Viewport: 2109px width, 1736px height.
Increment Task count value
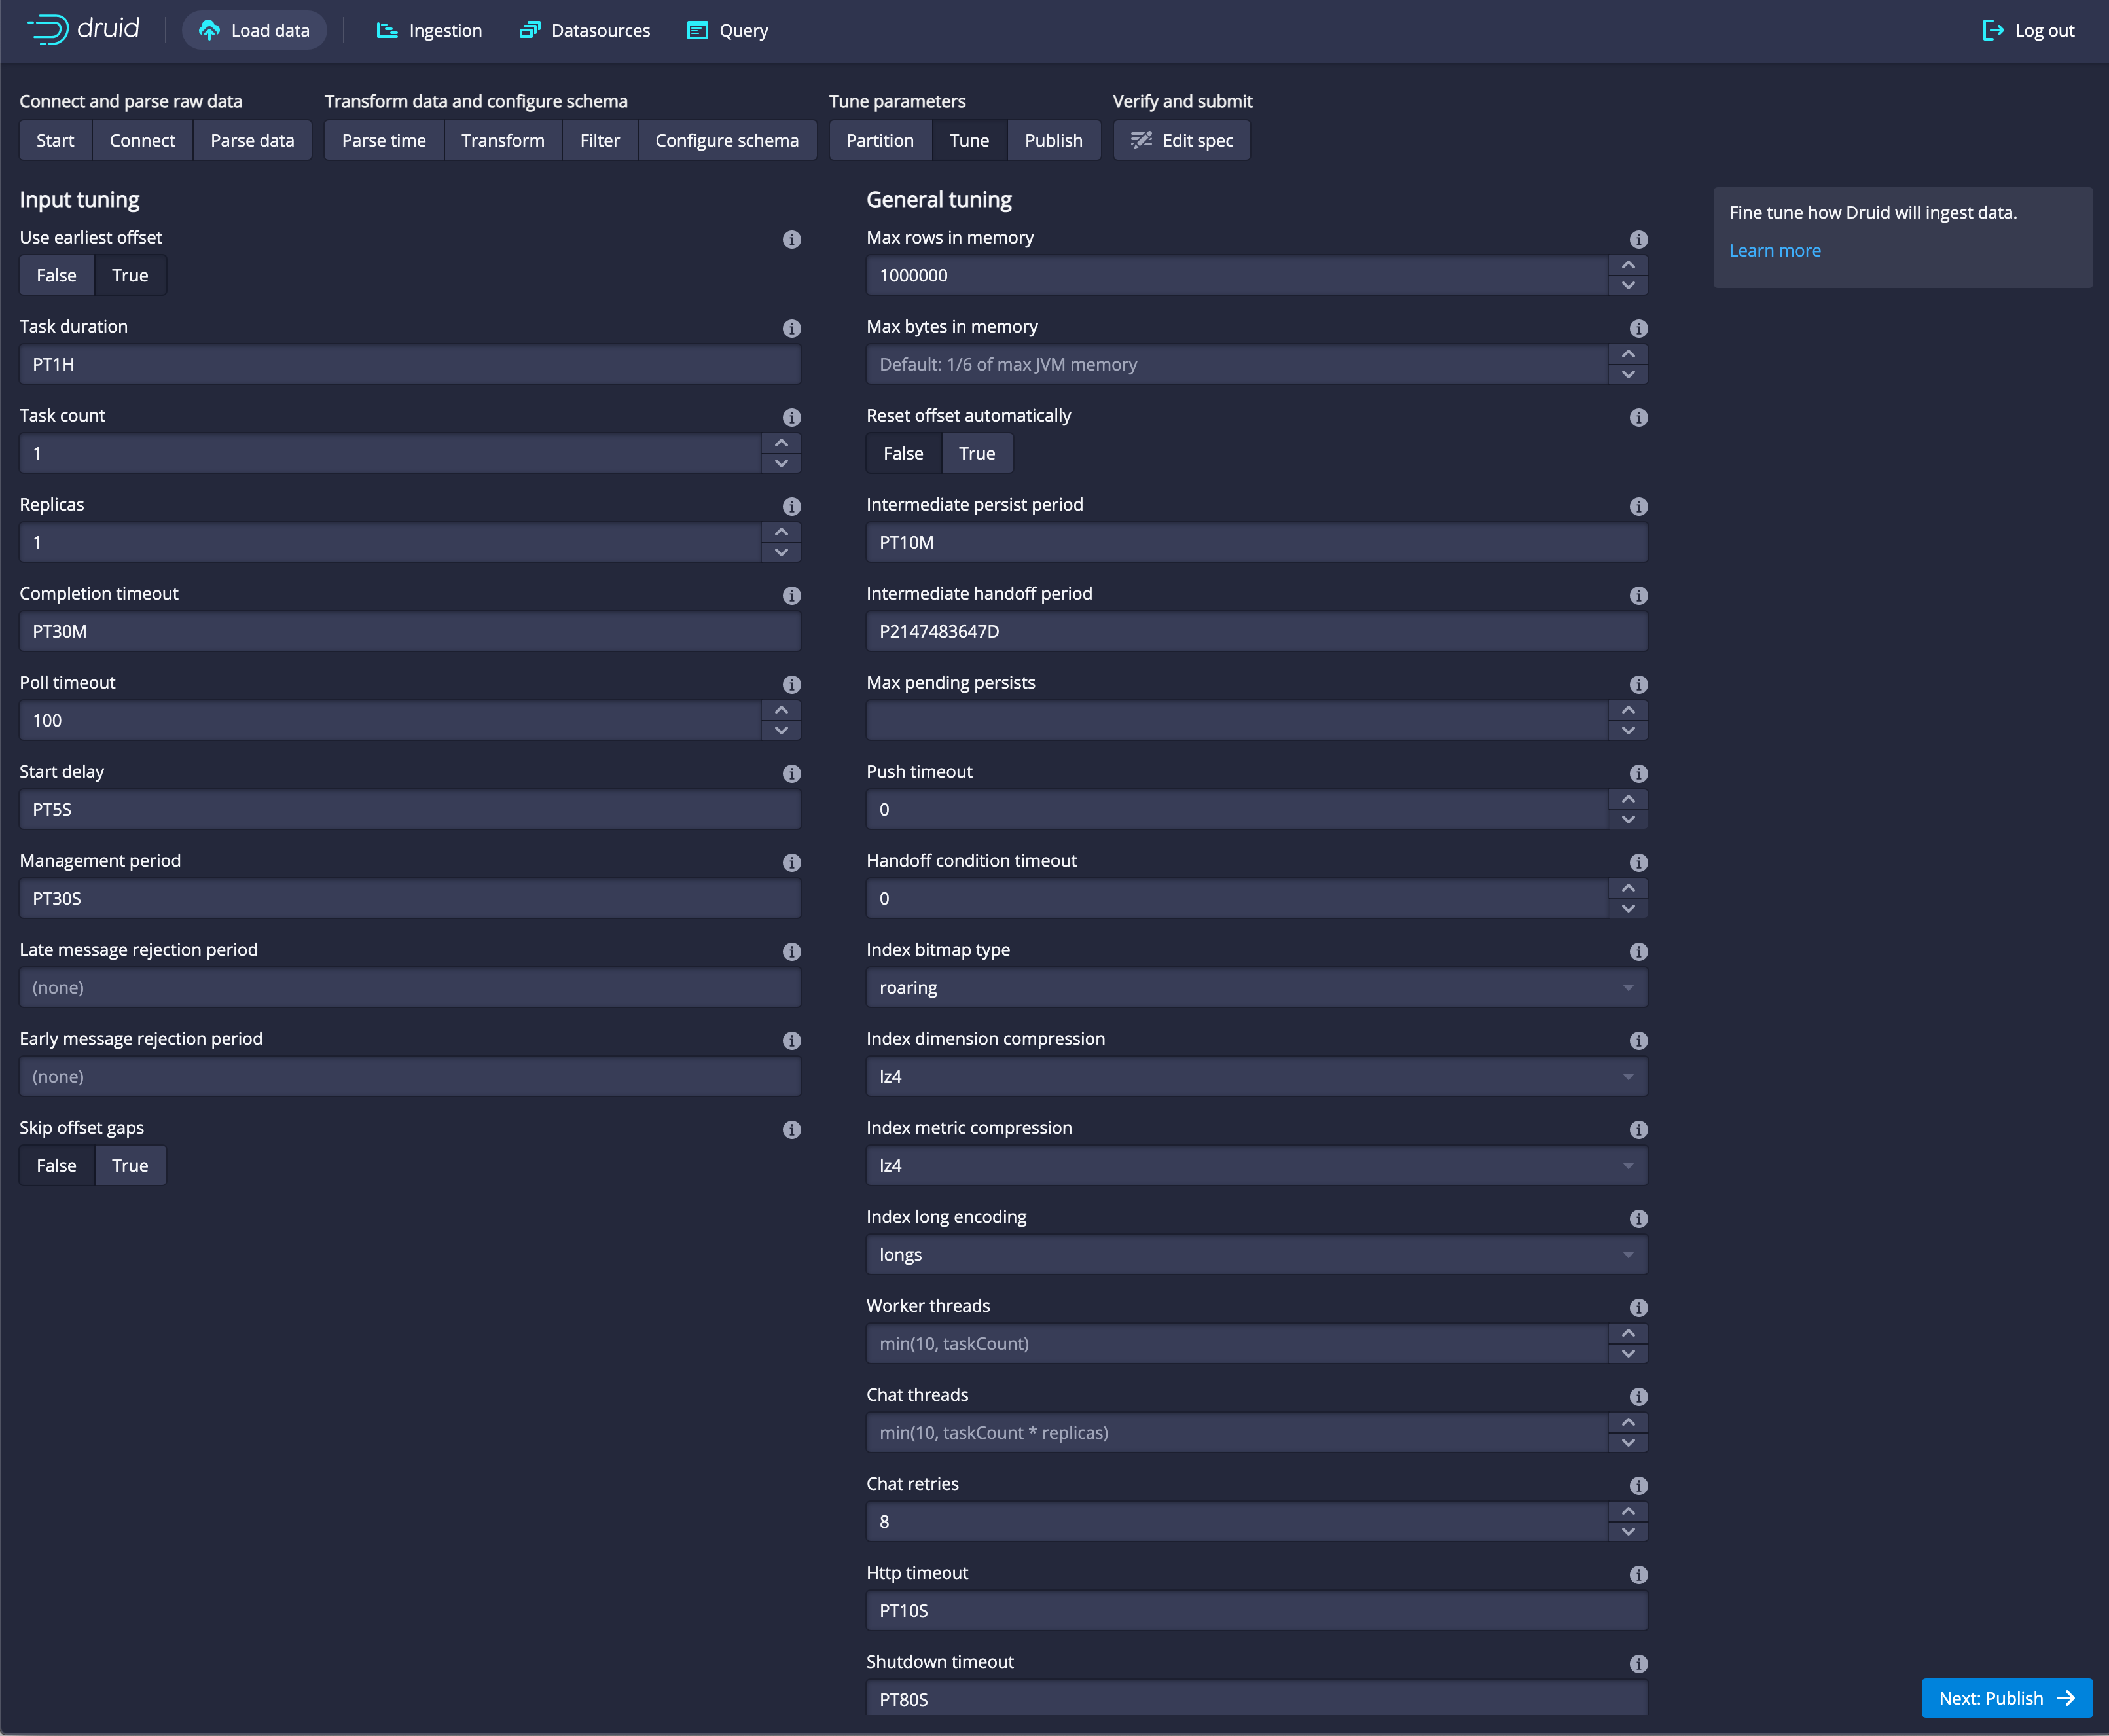click(x=781, y=443)
